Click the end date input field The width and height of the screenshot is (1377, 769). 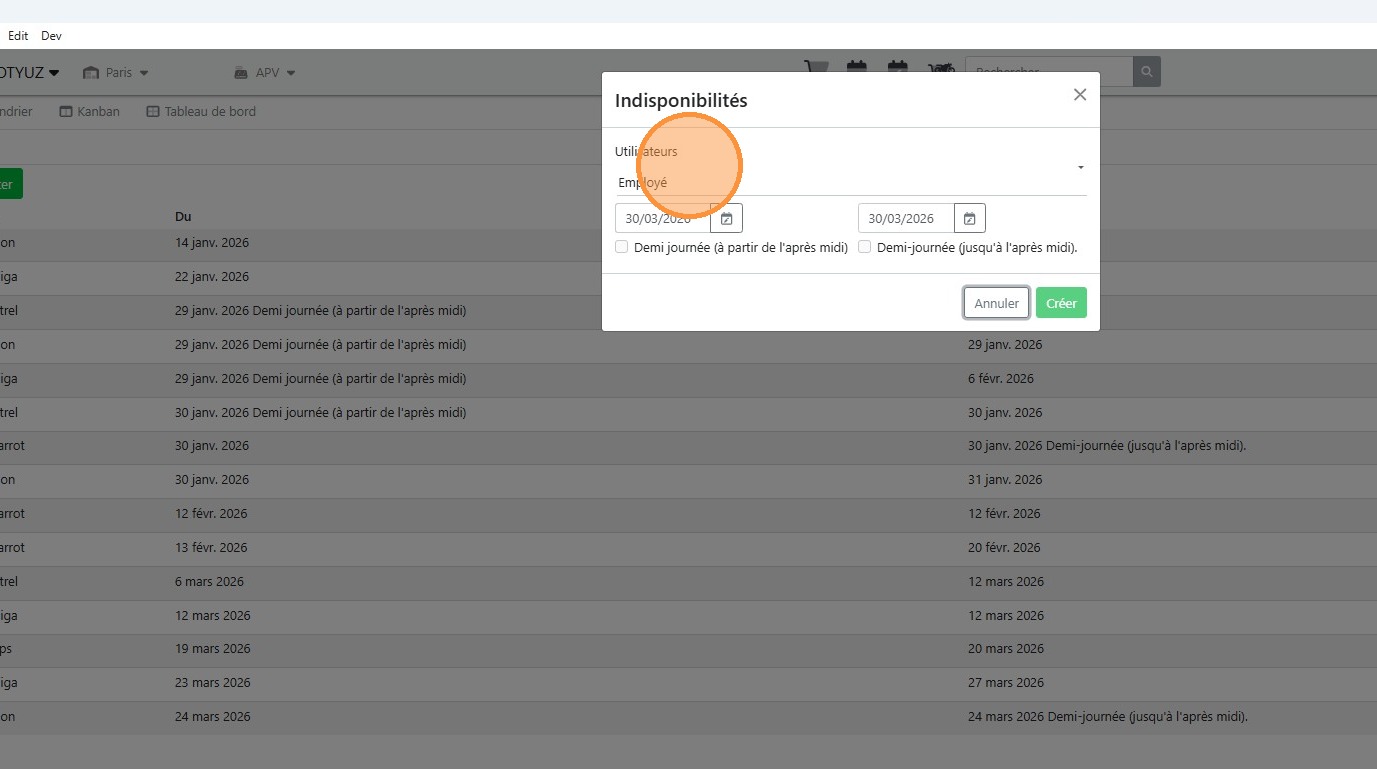tap(906, 218)
